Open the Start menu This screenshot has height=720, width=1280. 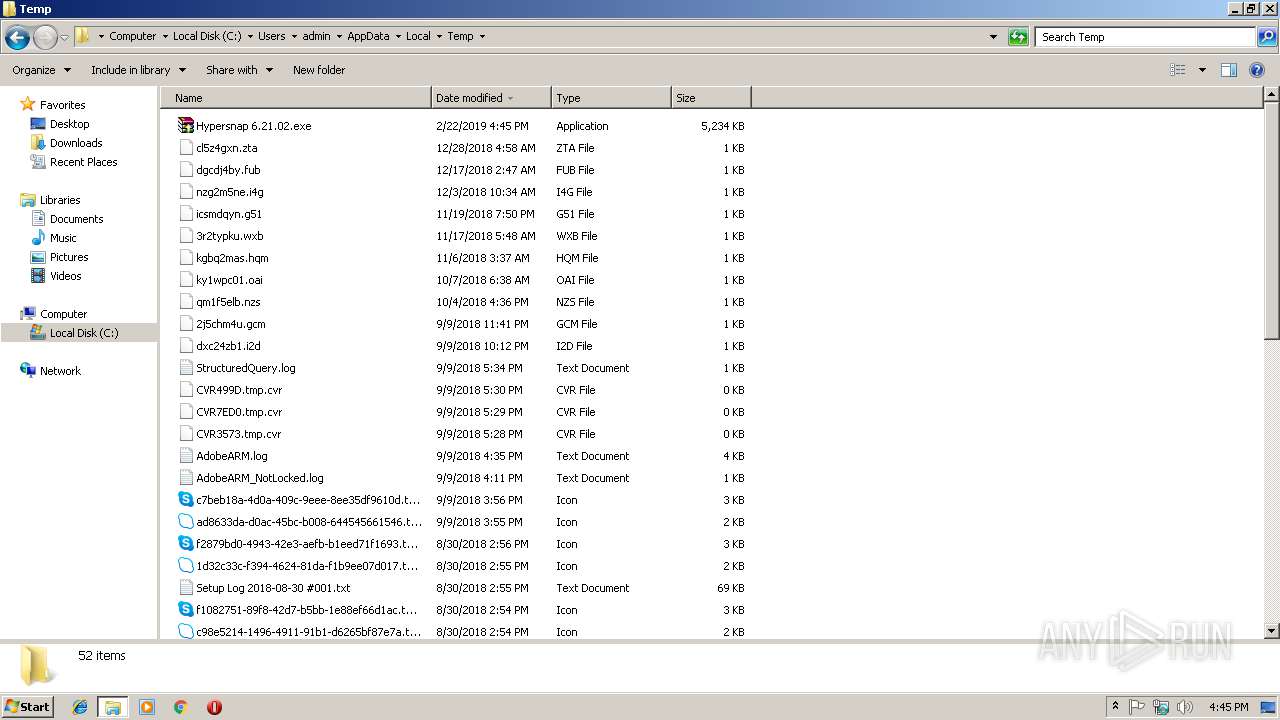tap(27, 706)
